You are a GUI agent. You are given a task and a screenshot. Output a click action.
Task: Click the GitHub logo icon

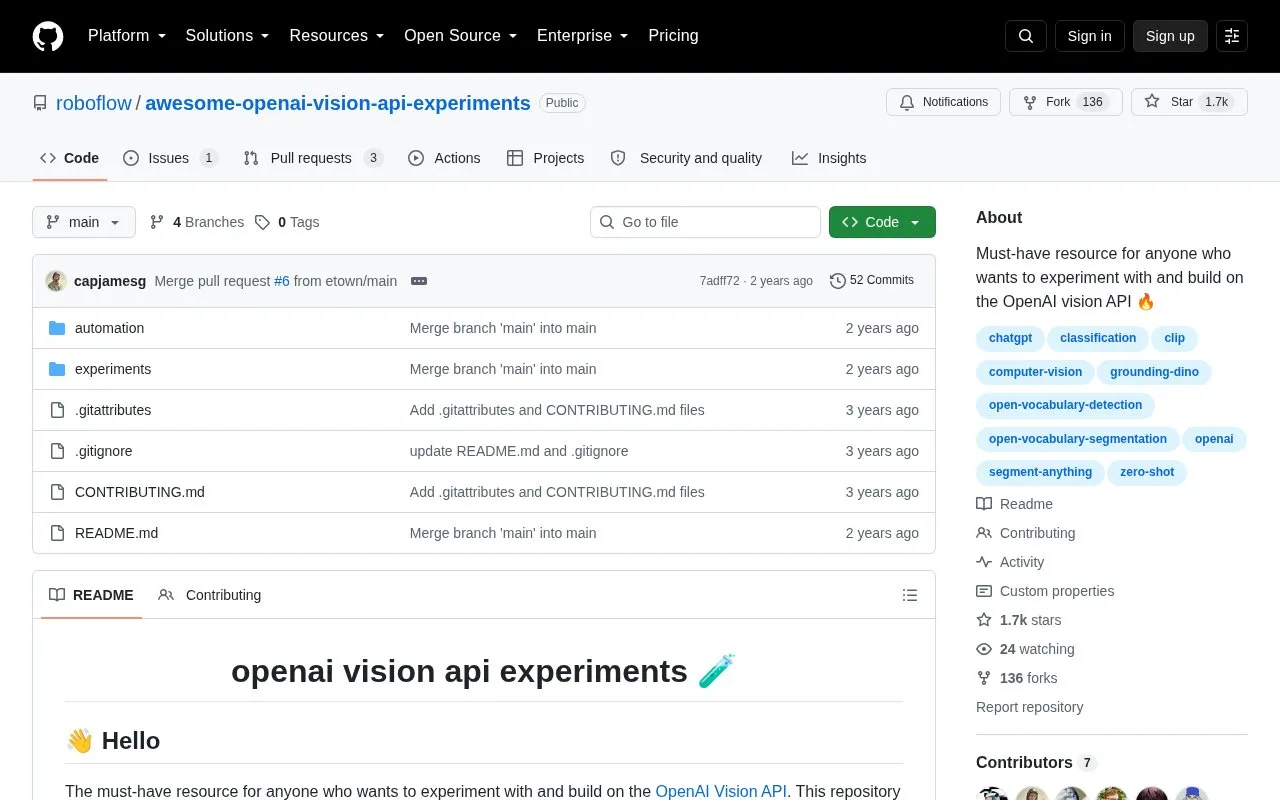(x=48, y=36)
